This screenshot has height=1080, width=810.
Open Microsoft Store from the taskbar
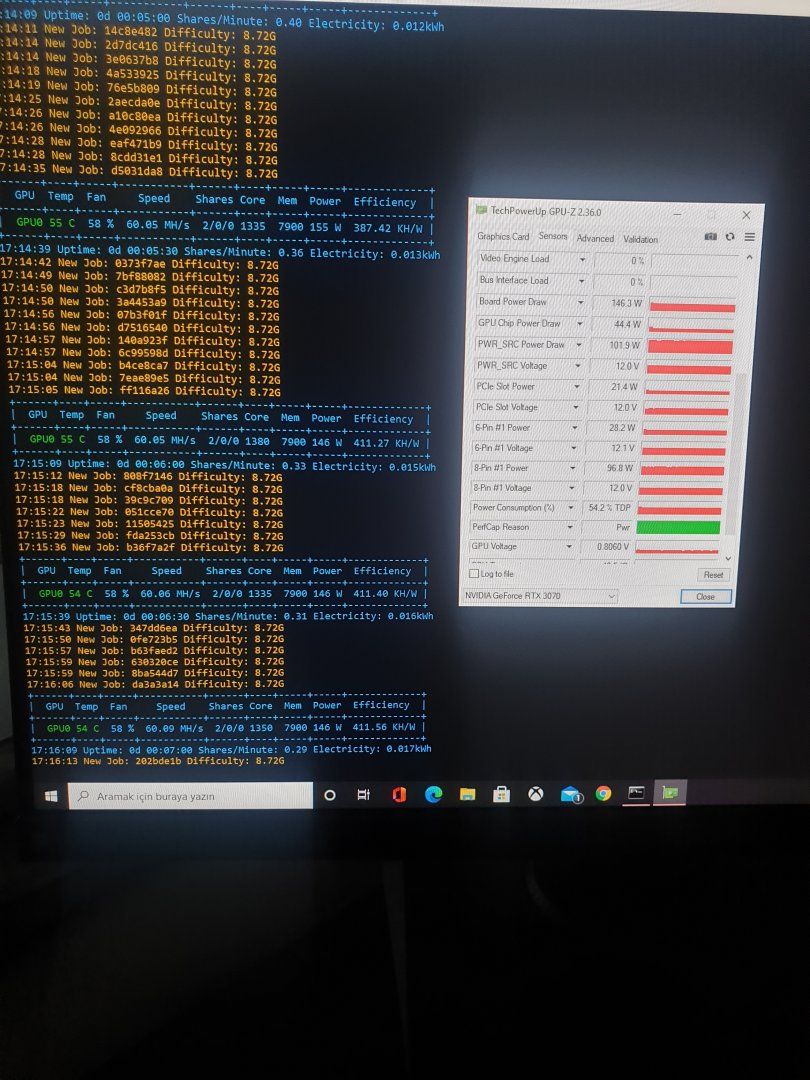pos(501,794)
